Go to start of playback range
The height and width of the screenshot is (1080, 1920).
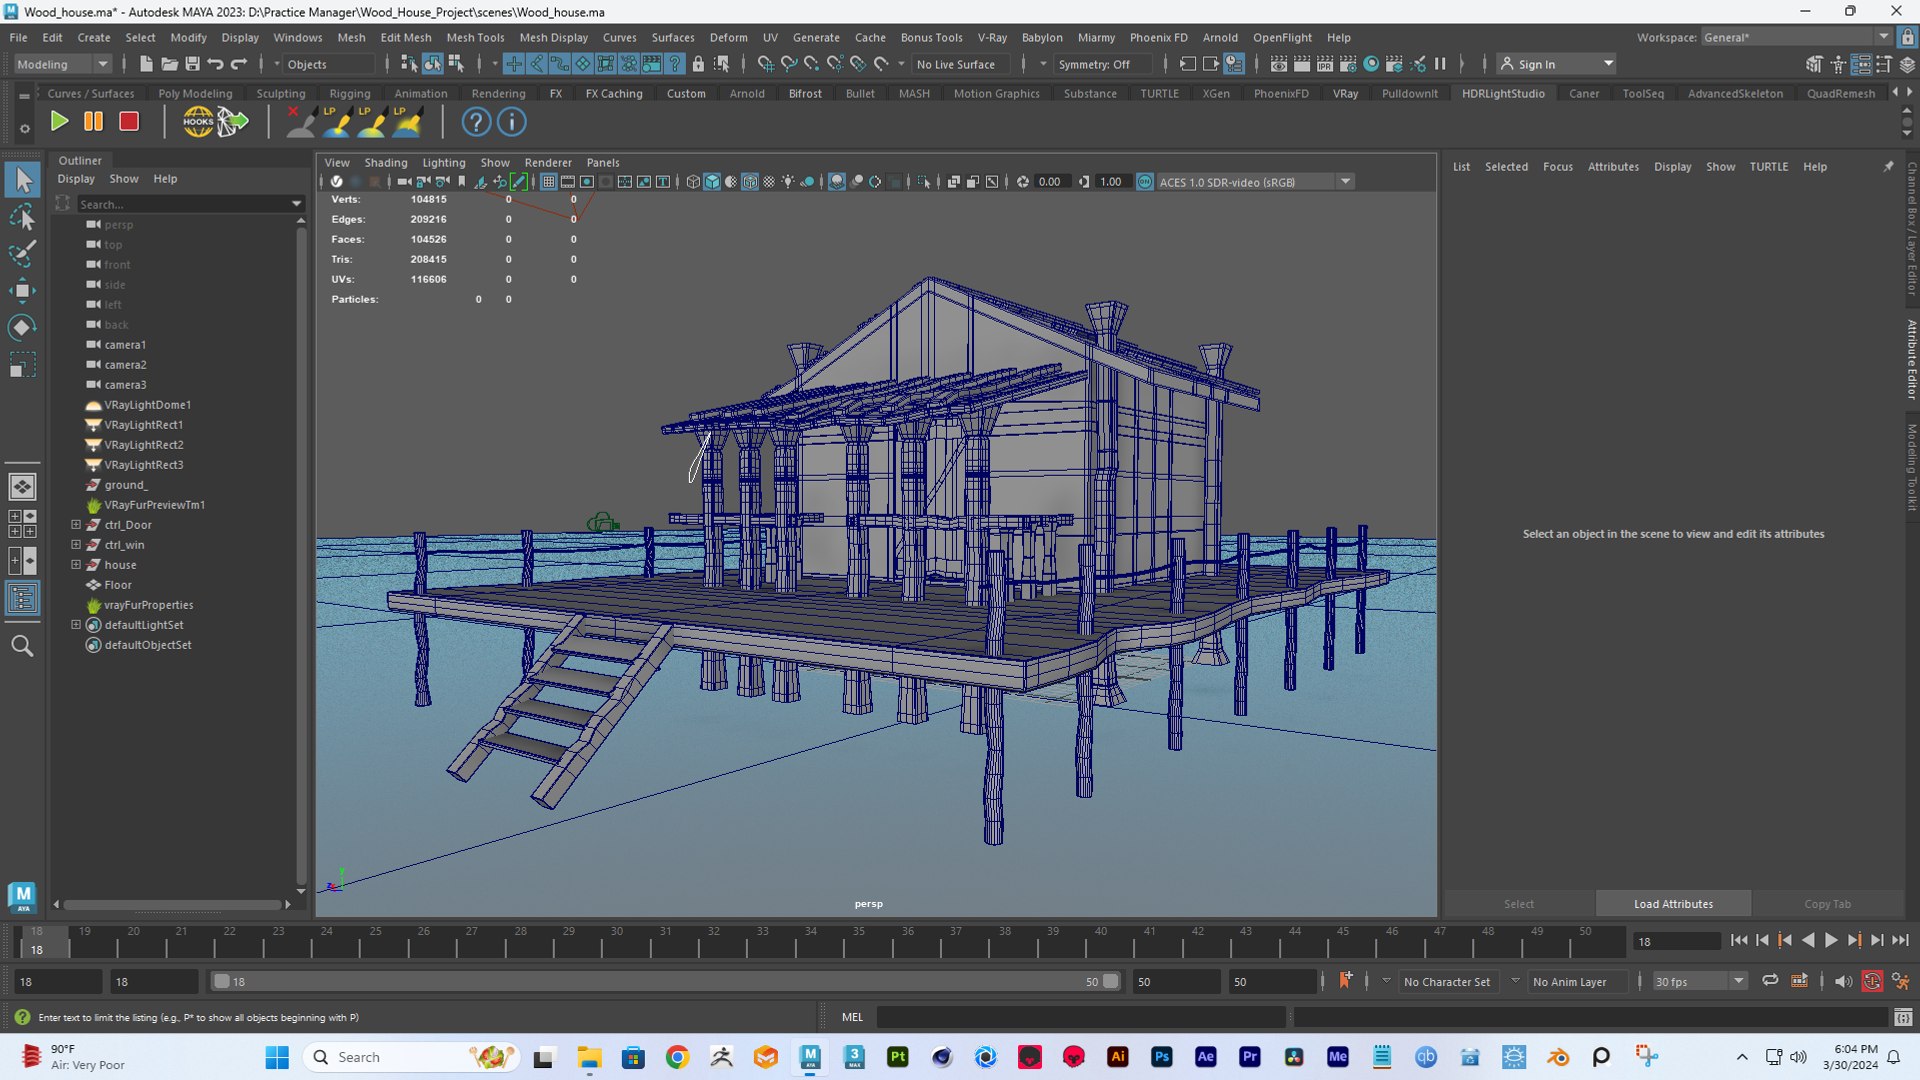click(1739, 940)
